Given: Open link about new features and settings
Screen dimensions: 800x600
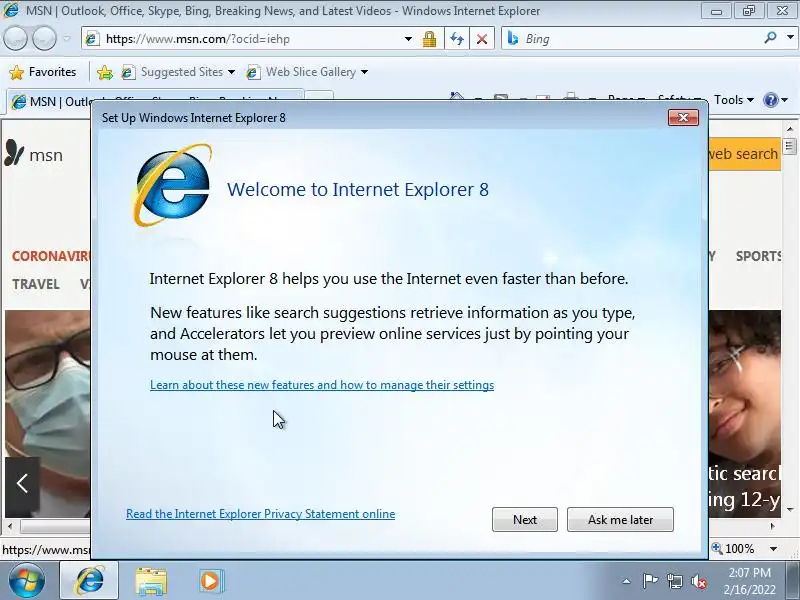Looking at the screenshot, I should [x=322, y=385].
